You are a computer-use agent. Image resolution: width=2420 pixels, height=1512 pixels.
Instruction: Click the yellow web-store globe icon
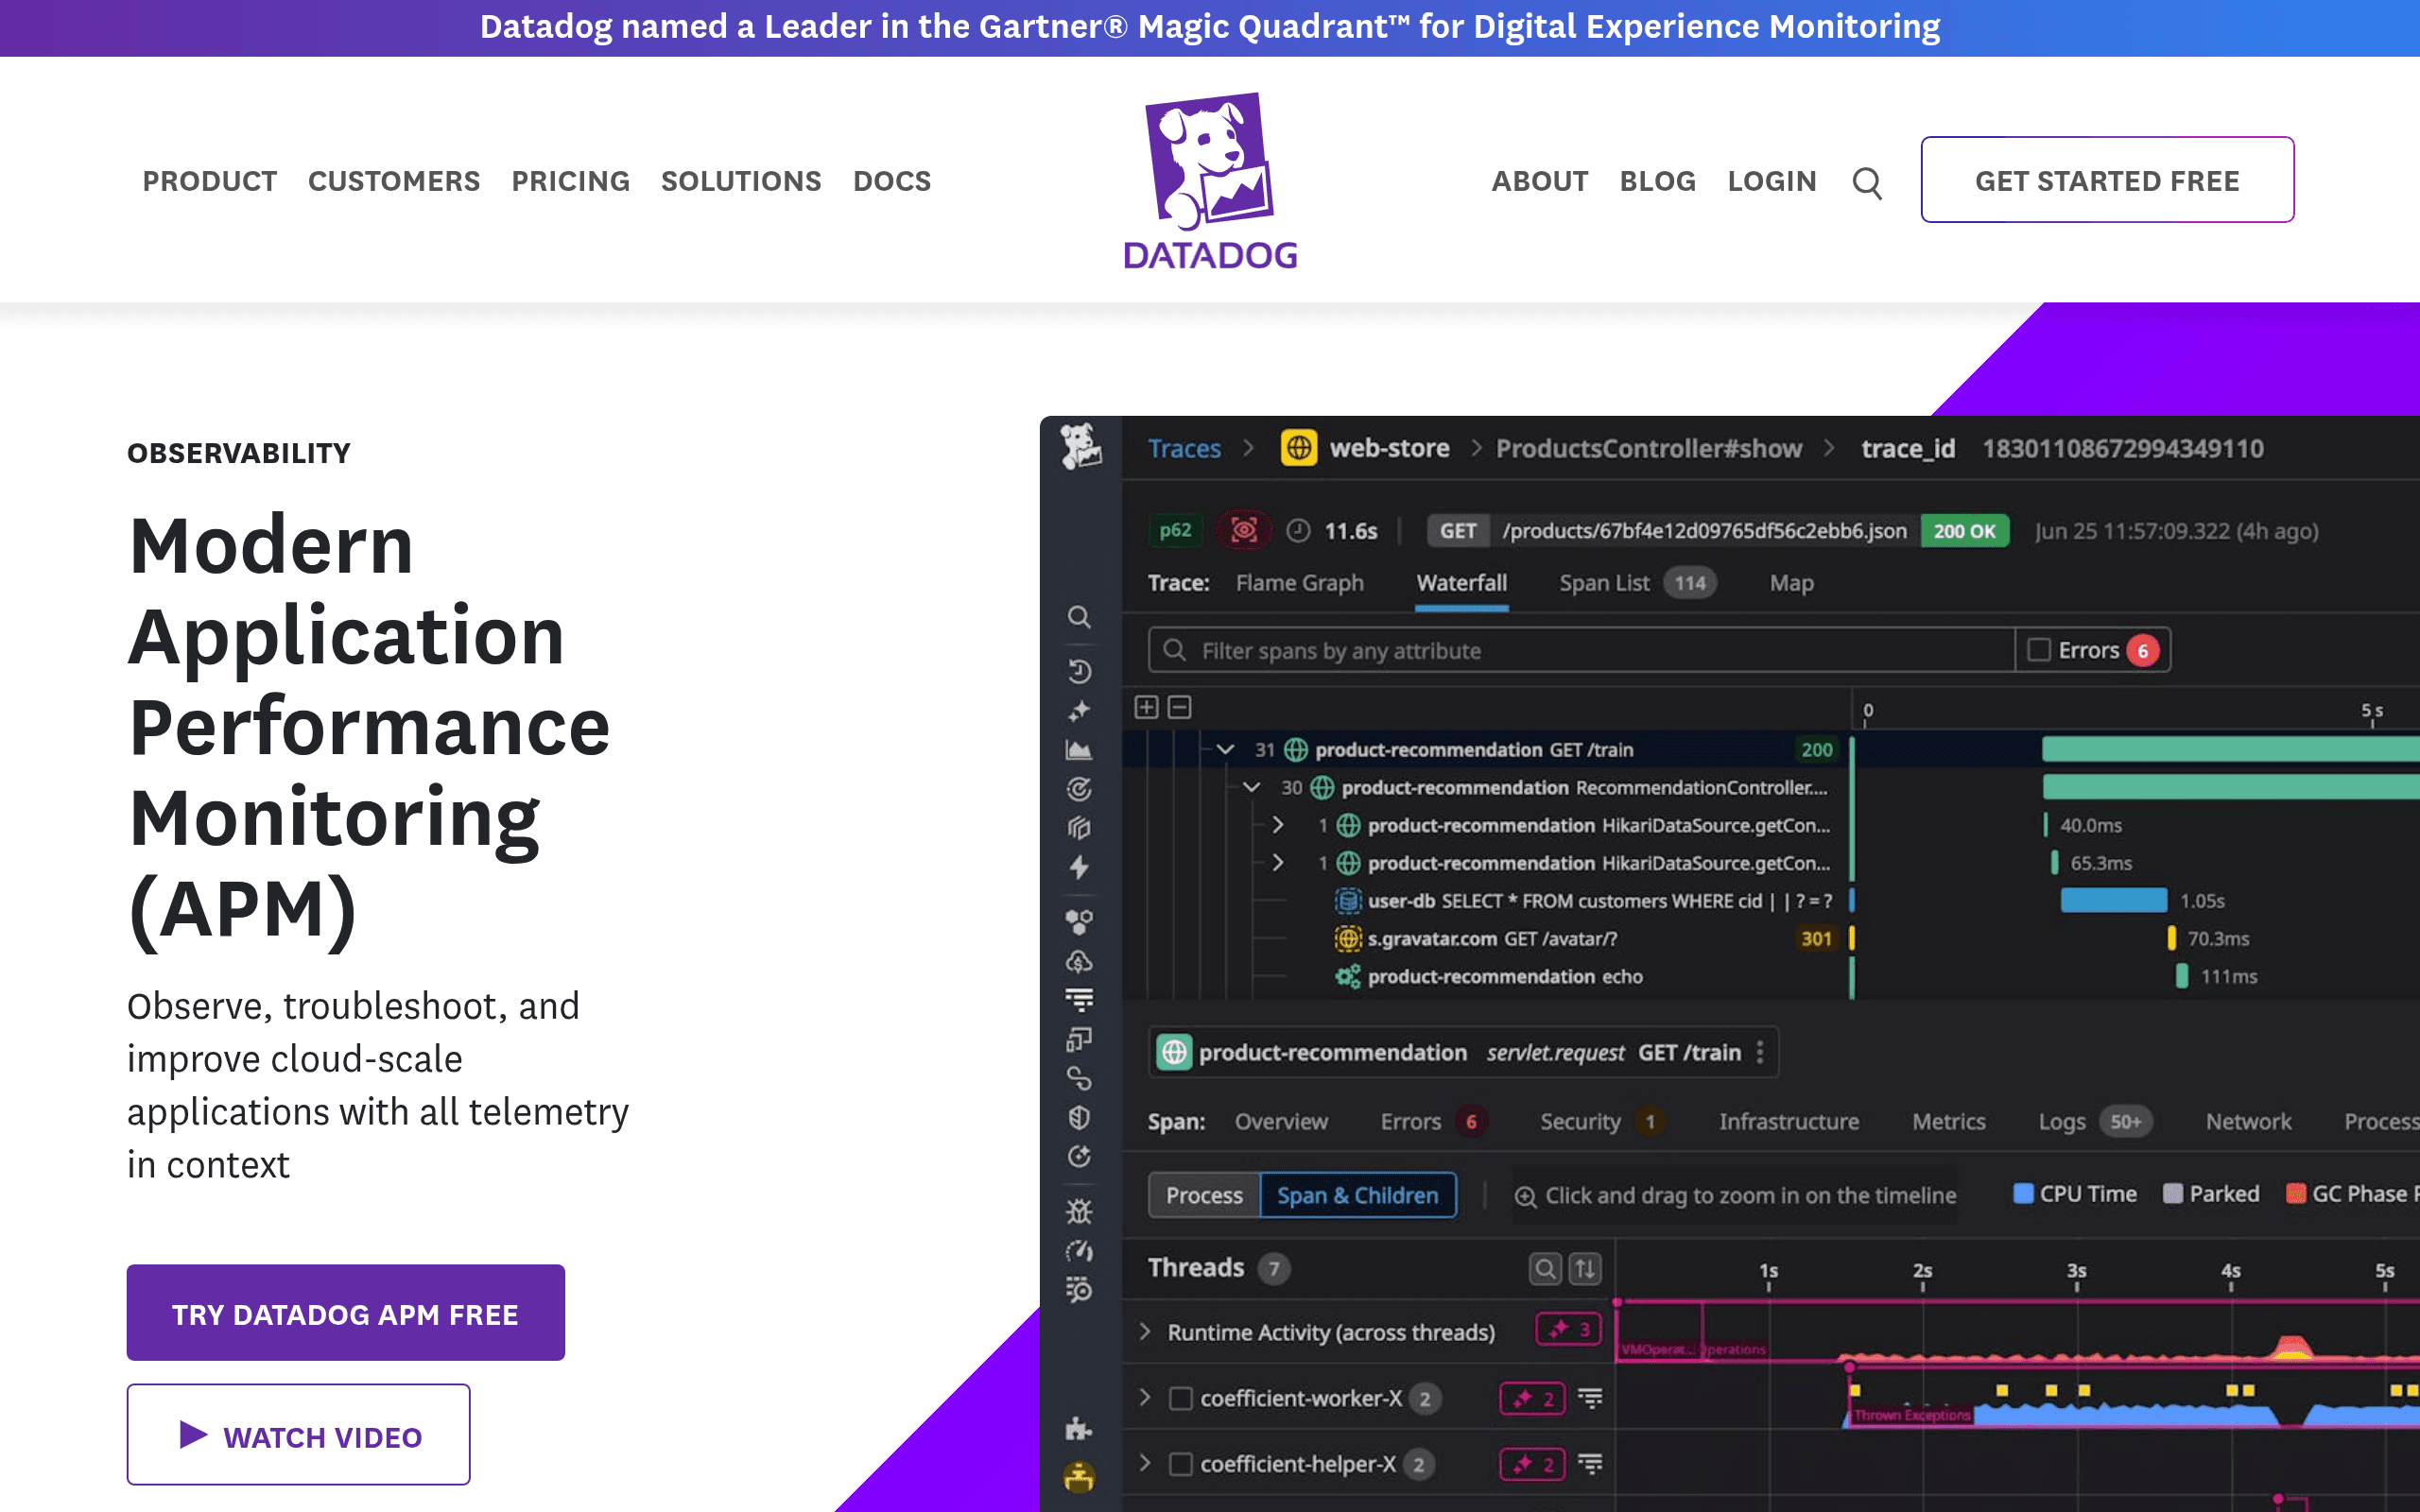[x=1298, y=448]
